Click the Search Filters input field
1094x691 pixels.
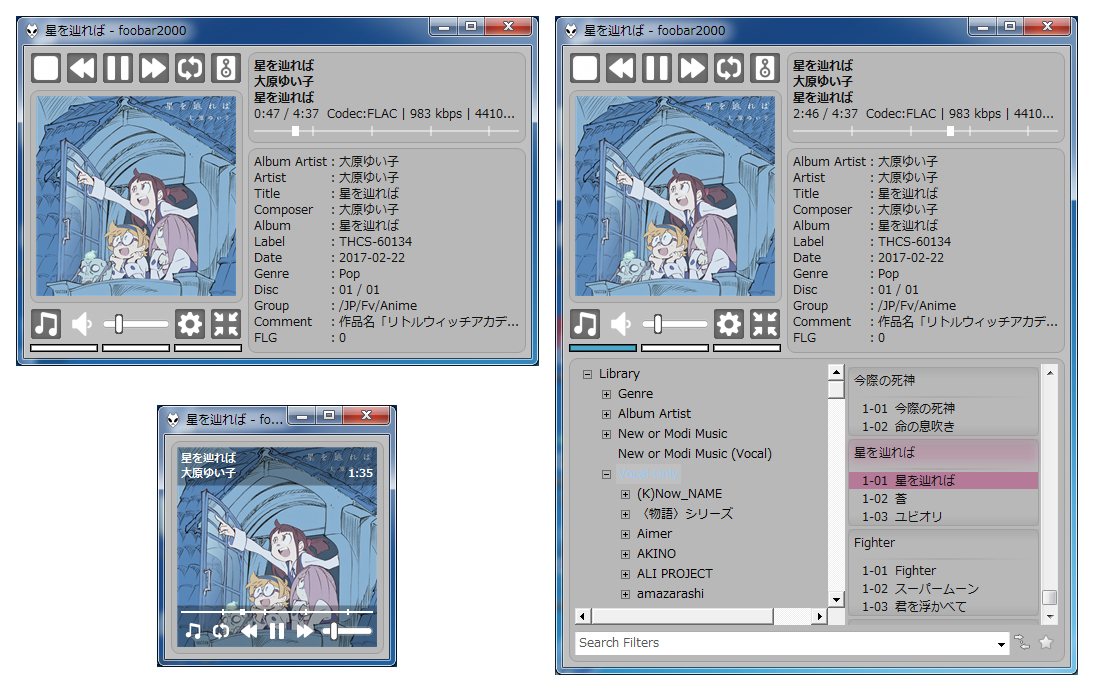pos(784,643)
